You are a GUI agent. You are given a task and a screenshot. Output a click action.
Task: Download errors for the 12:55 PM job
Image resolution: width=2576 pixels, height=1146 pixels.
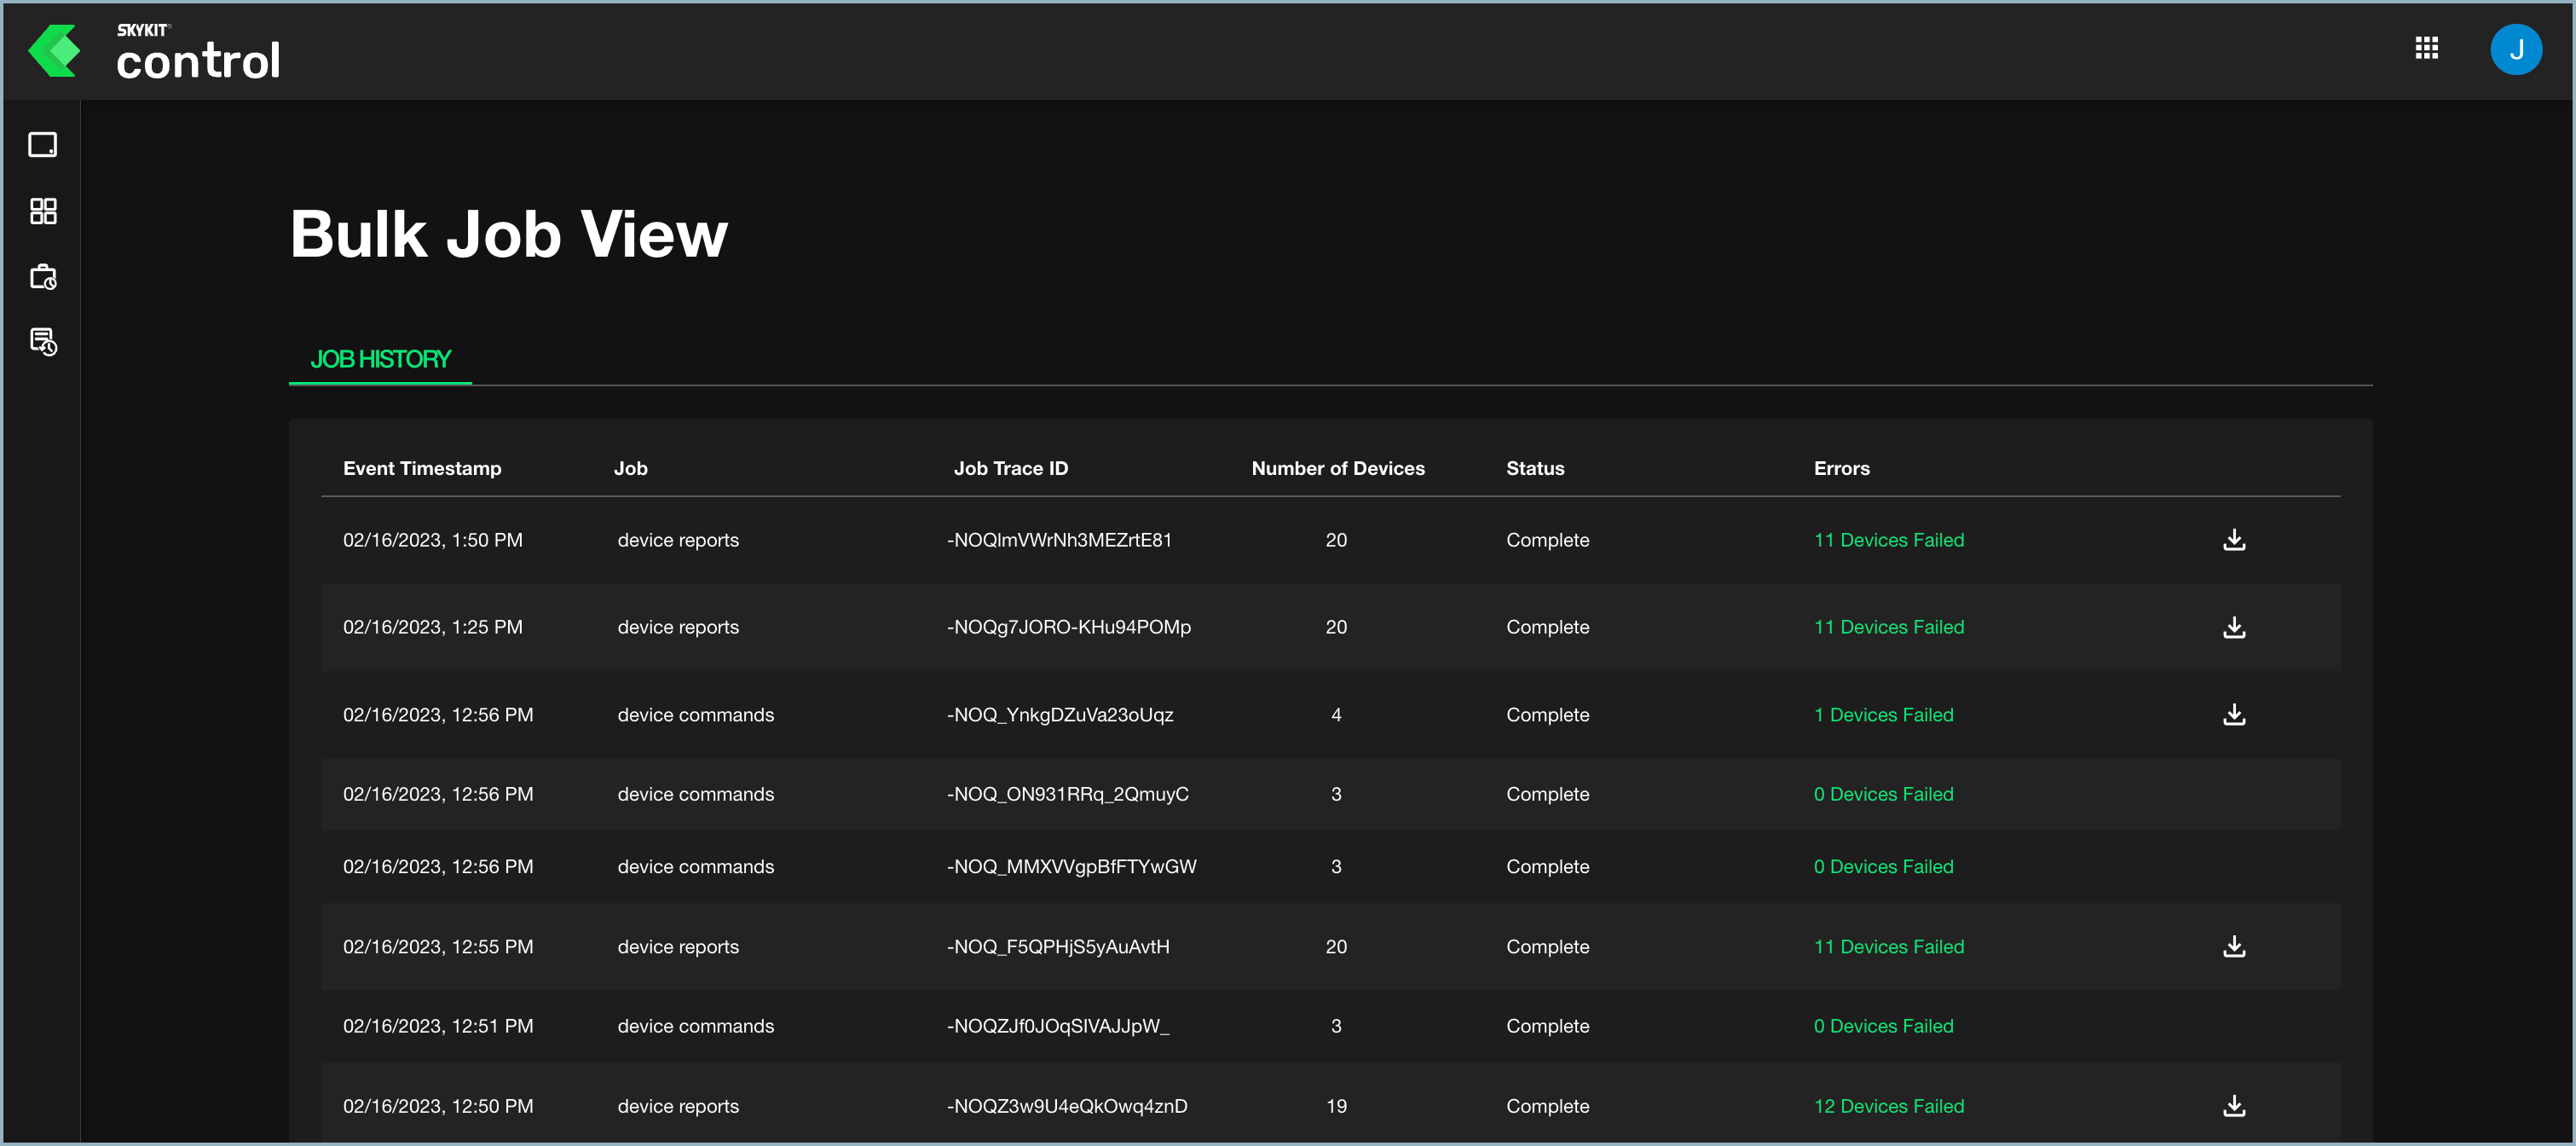point(2234,947)
